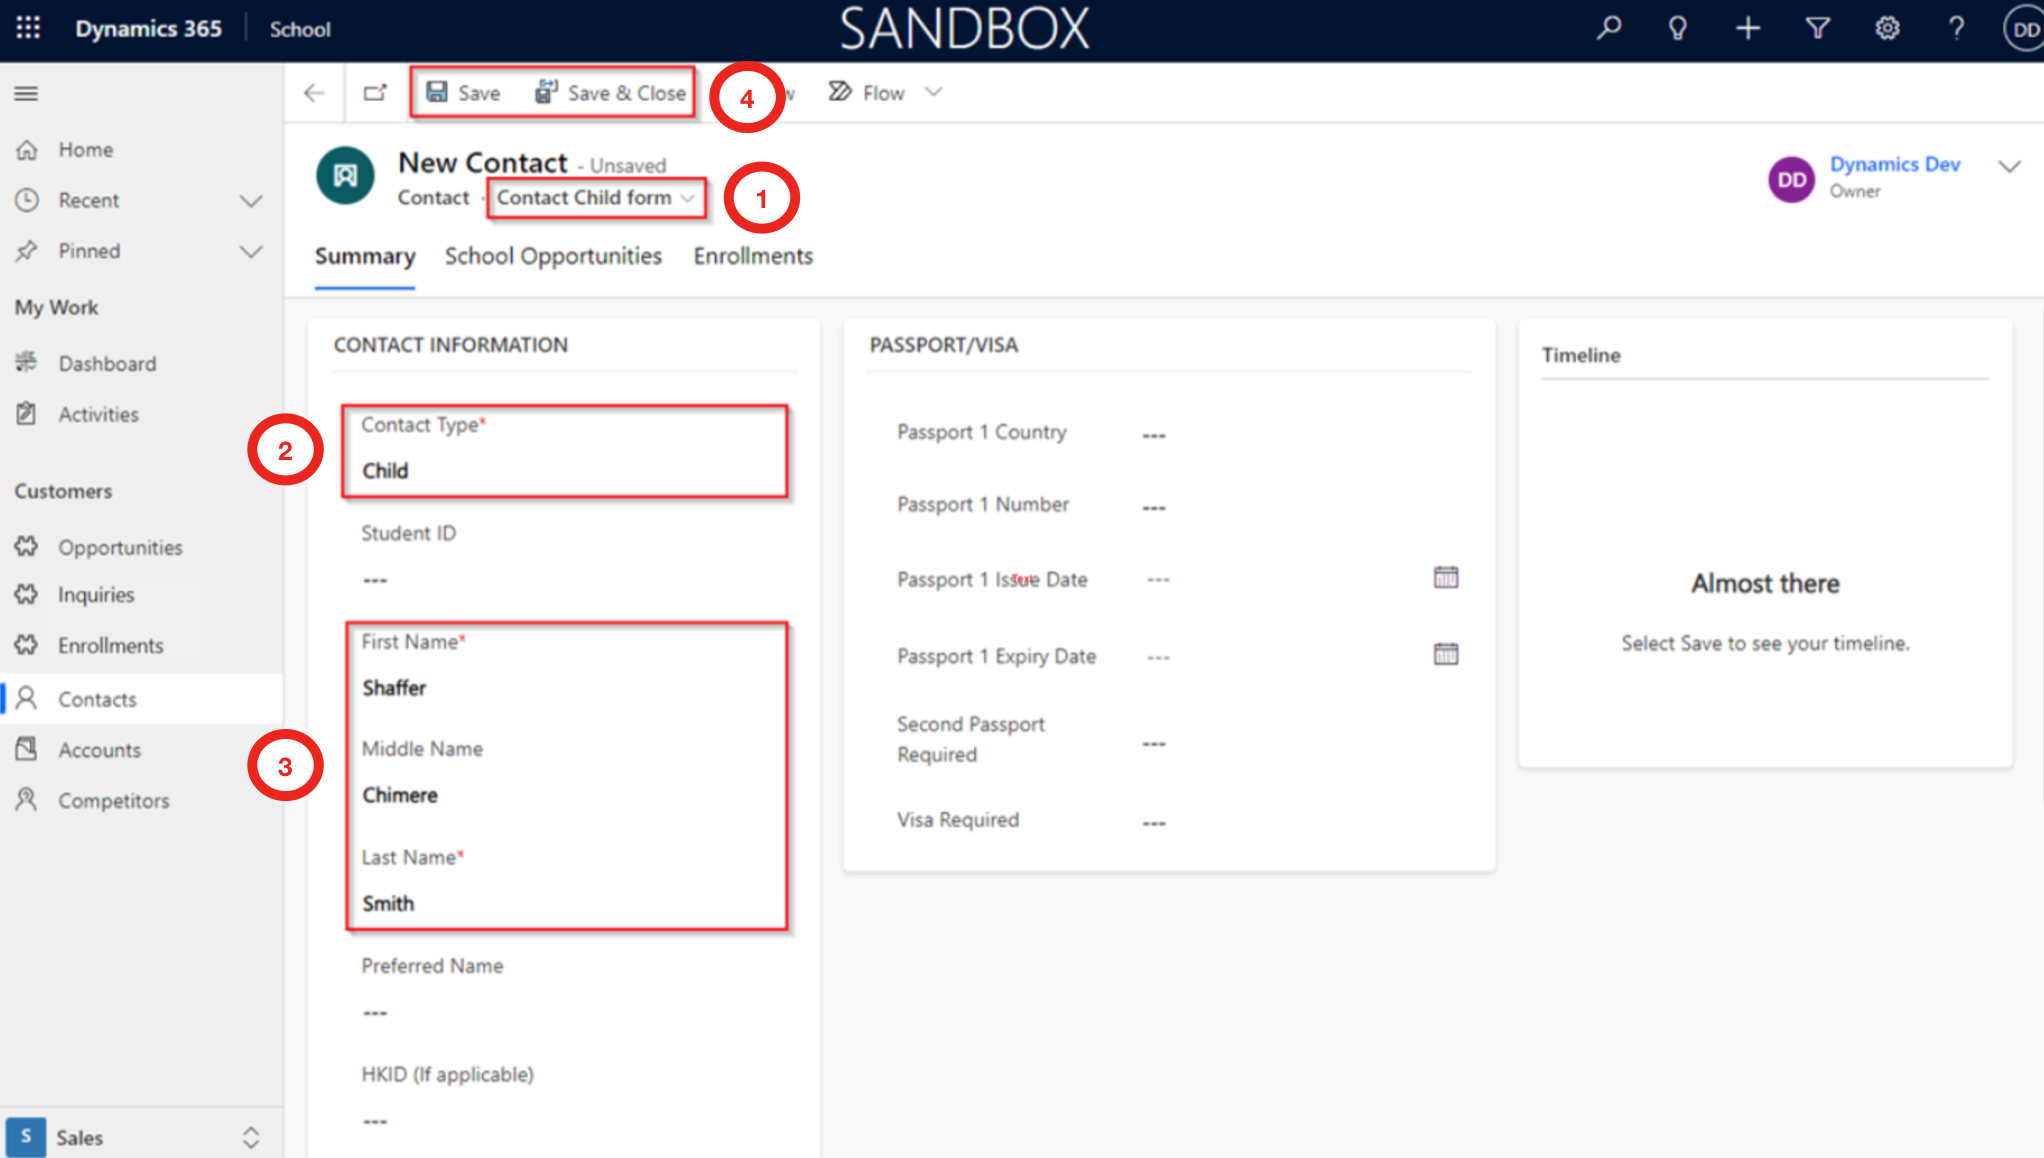Expand the Flow menu chevron
Image resolution: width=2044 pixels, height=1158 pixels.
(934, 92)
